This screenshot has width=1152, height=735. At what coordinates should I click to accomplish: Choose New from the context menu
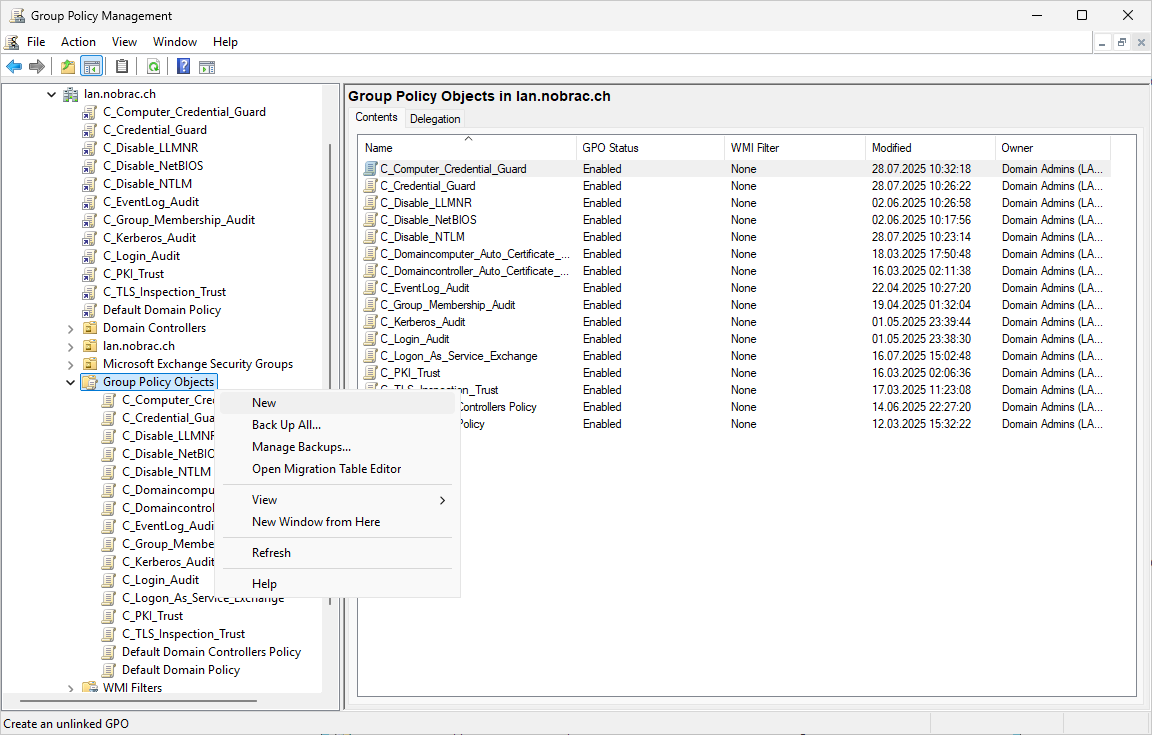click(337, 403)
